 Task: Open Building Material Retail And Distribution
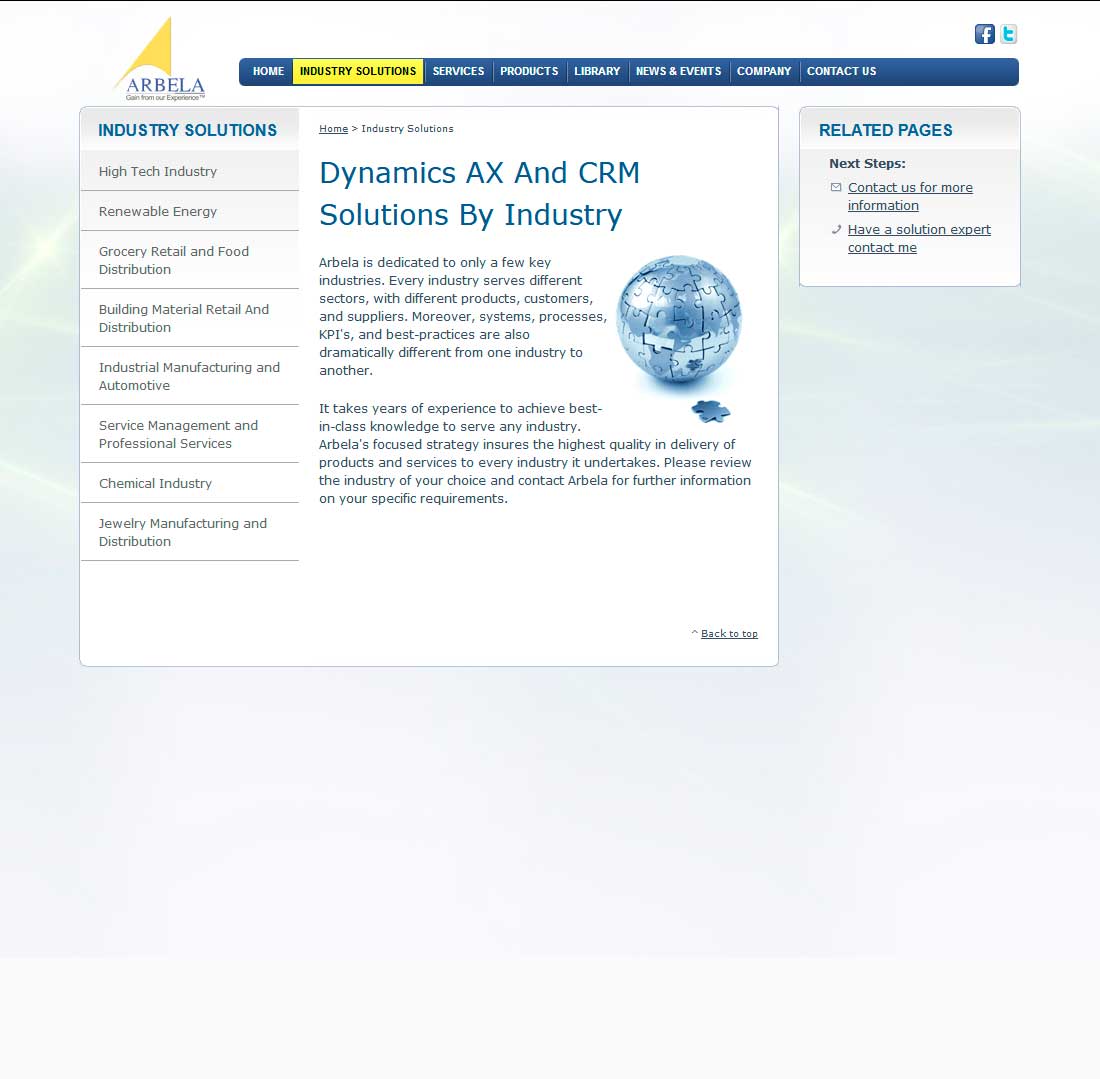tap(189, 319)
